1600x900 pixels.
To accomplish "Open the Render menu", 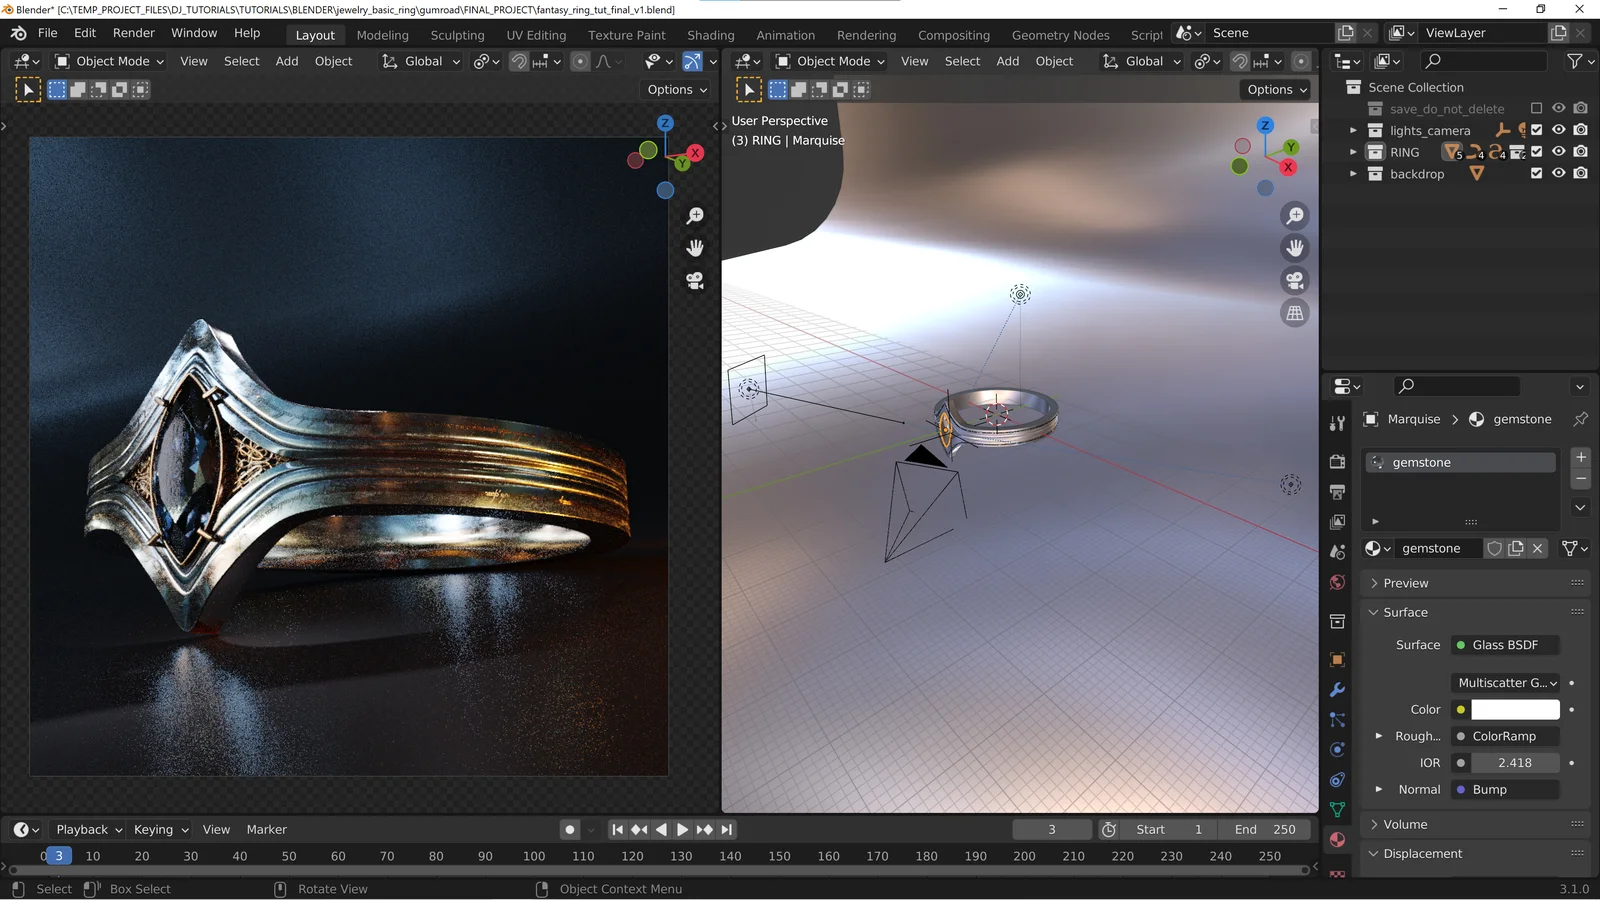I will pyautogui.click(x=133, y=32).
